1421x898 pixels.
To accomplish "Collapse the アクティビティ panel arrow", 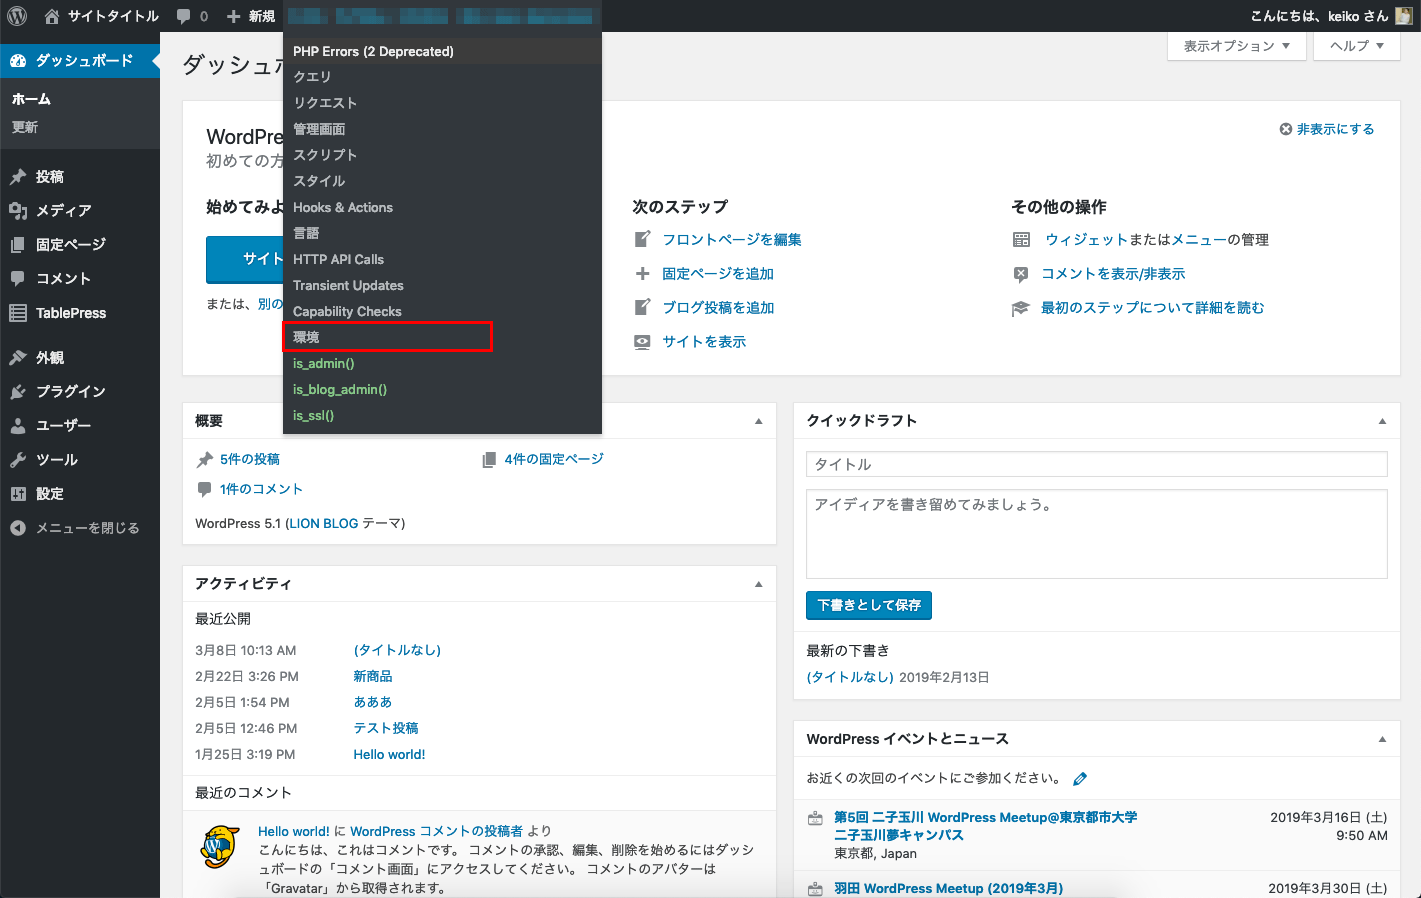I will tap(759, 584).
